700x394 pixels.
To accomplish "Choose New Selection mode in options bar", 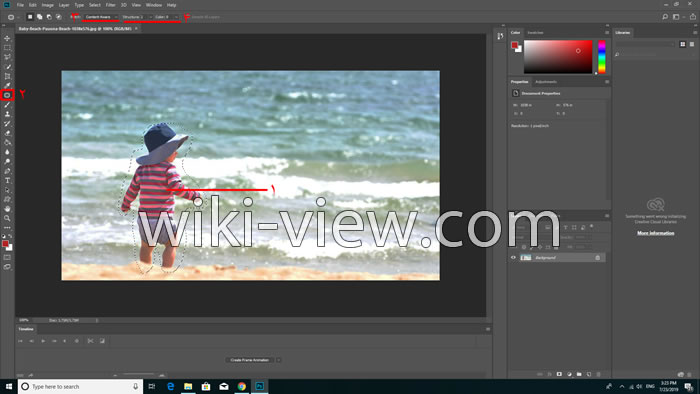I will pyautogui.click(x=30, y=17).
